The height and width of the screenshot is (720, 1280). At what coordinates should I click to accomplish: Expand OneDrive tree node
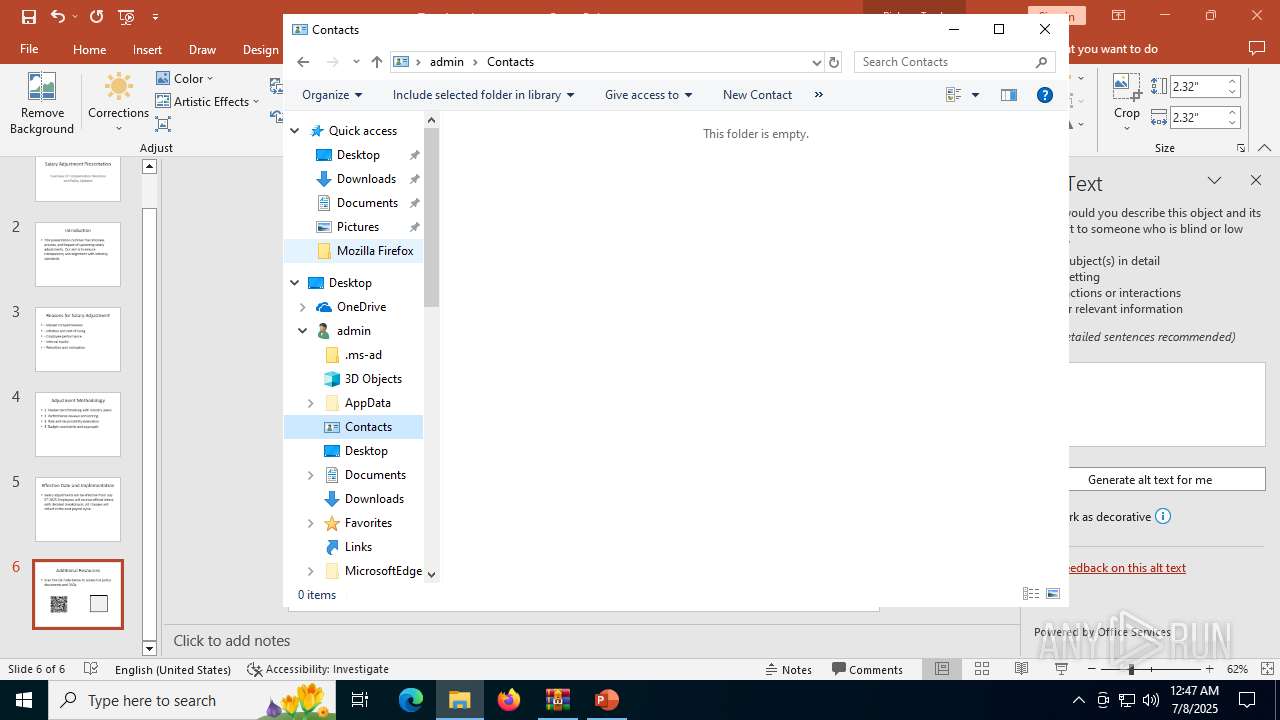303,307
